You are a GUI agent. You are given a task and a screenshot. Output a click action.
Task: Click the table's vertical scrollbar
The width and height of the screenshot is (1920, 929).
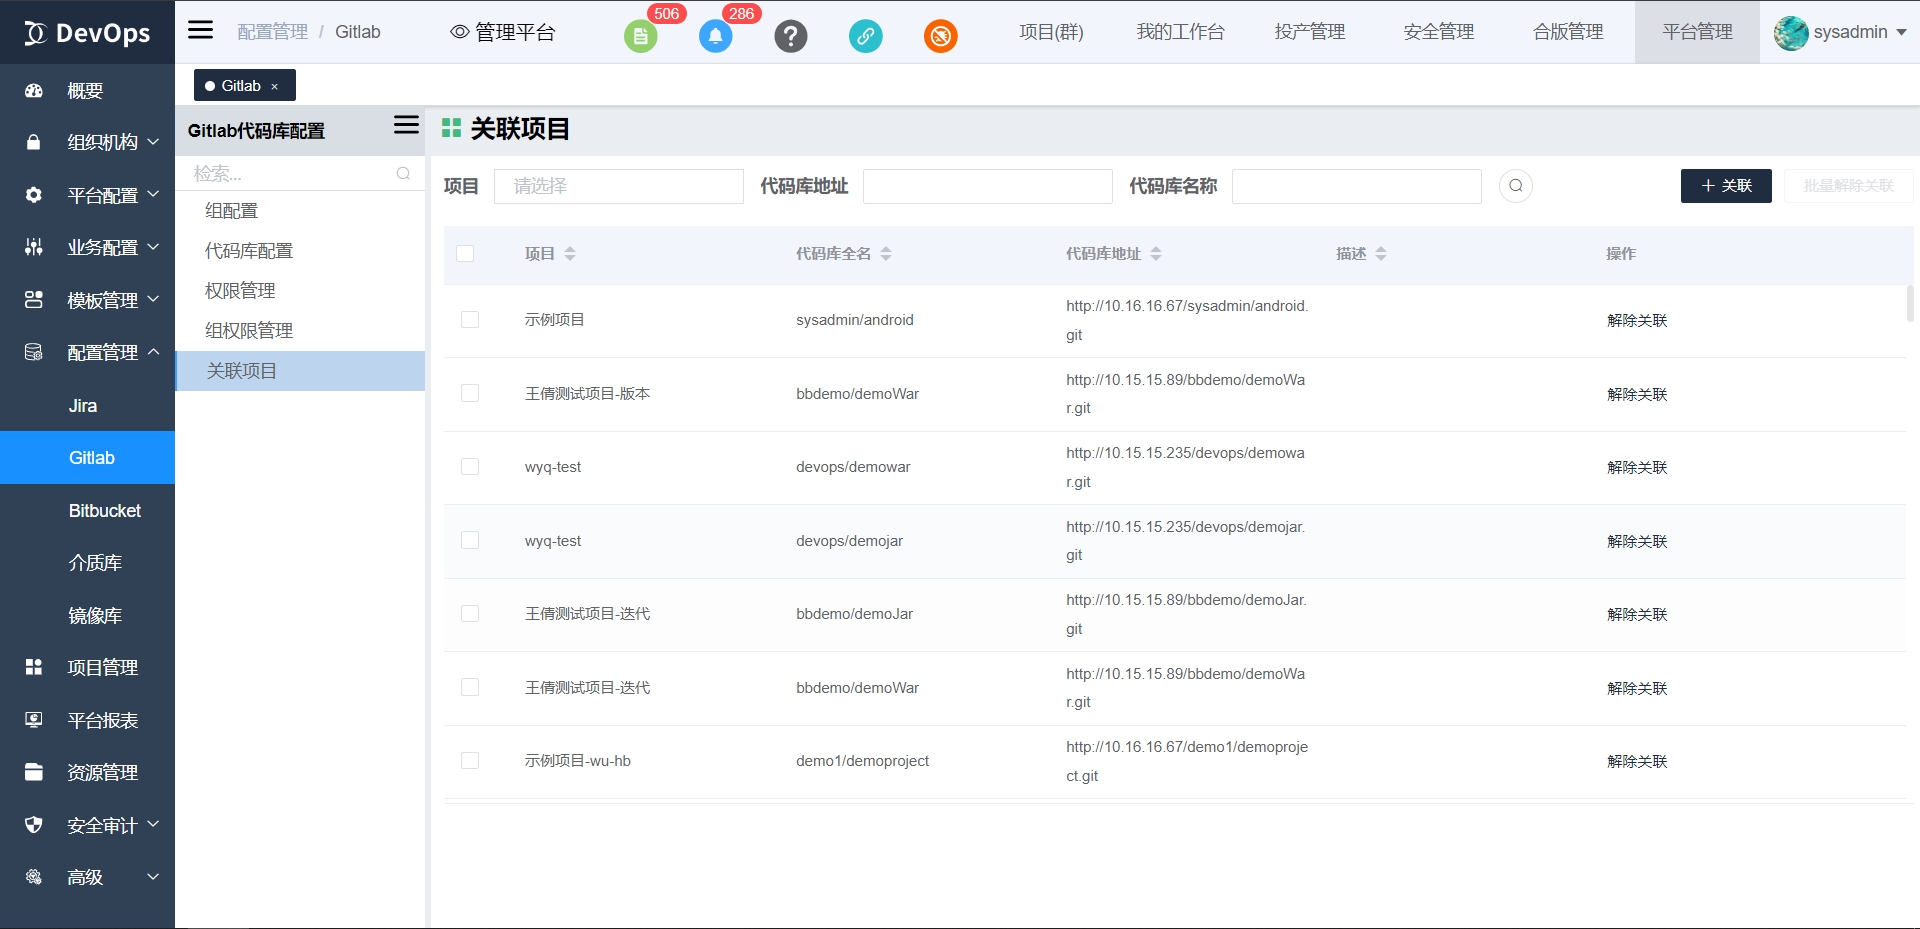(1909, 304)
